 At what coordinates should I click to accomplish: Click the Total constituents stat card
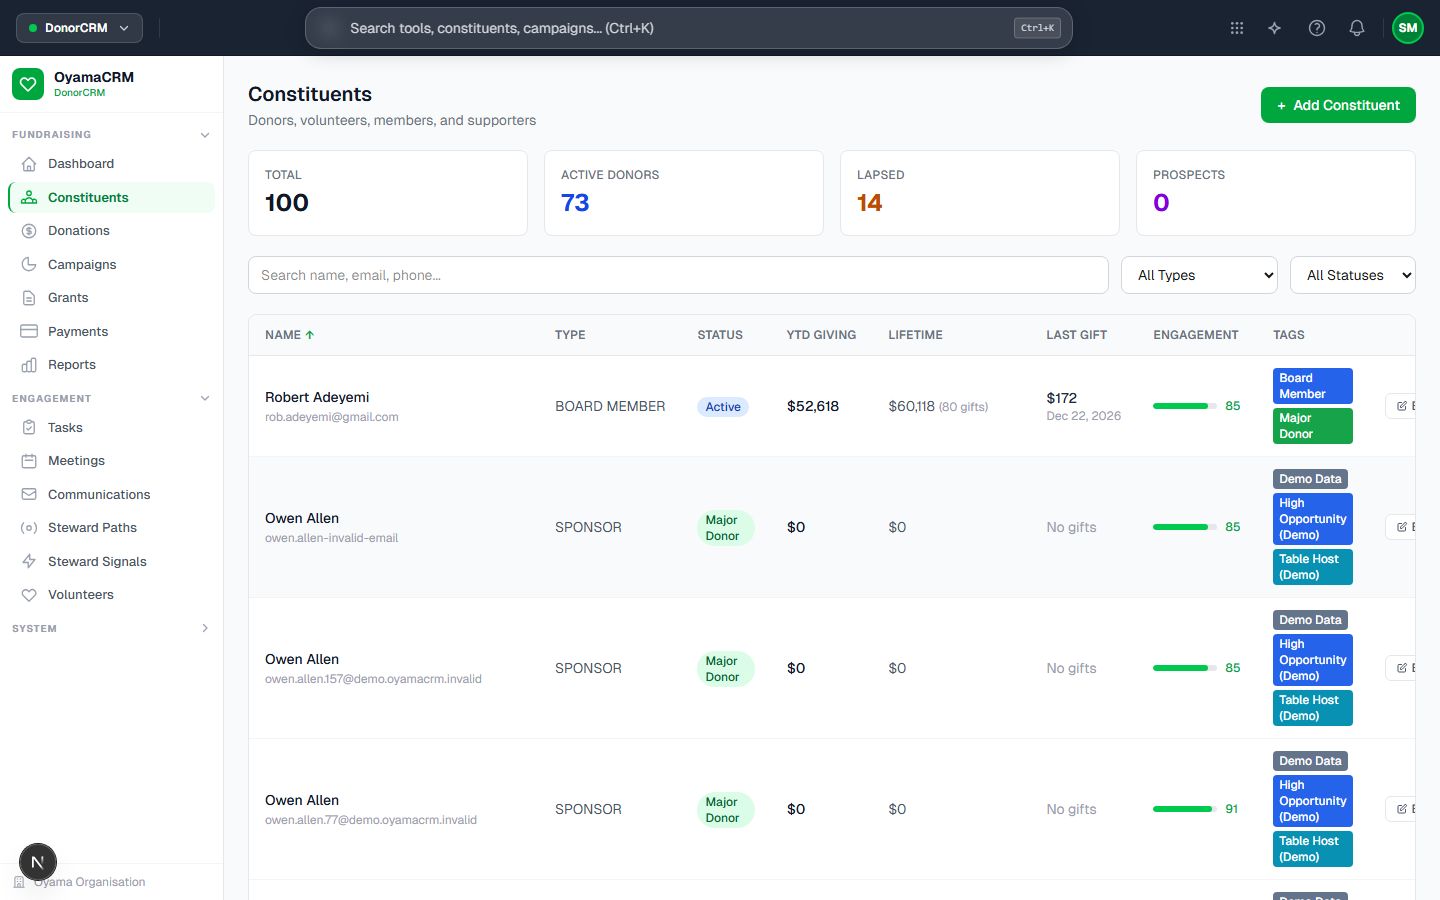tap(388, 193)
